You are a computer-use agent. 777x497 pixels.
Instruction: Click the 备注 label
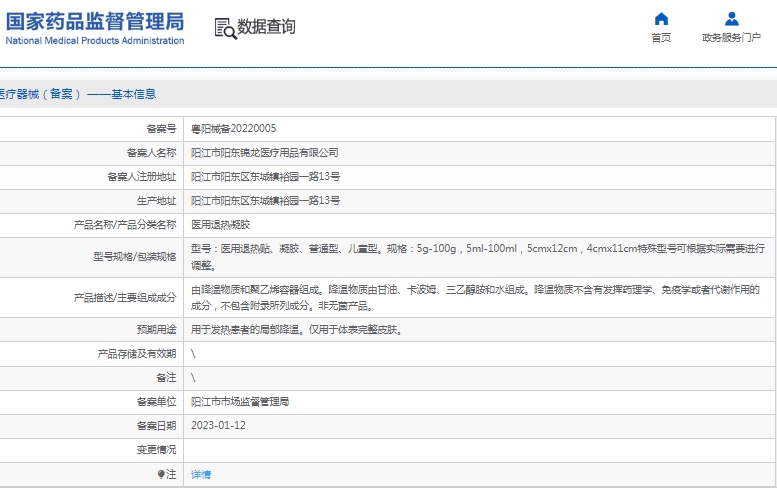coord(166,378)
